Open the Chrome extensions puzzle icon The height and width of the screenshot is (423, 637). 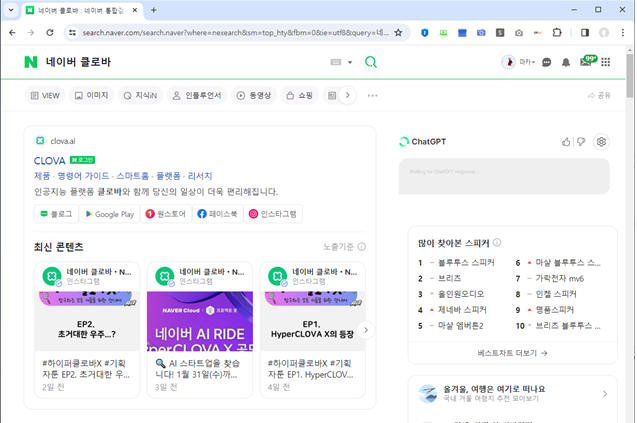pyautogui.click(x=557, y=33)
